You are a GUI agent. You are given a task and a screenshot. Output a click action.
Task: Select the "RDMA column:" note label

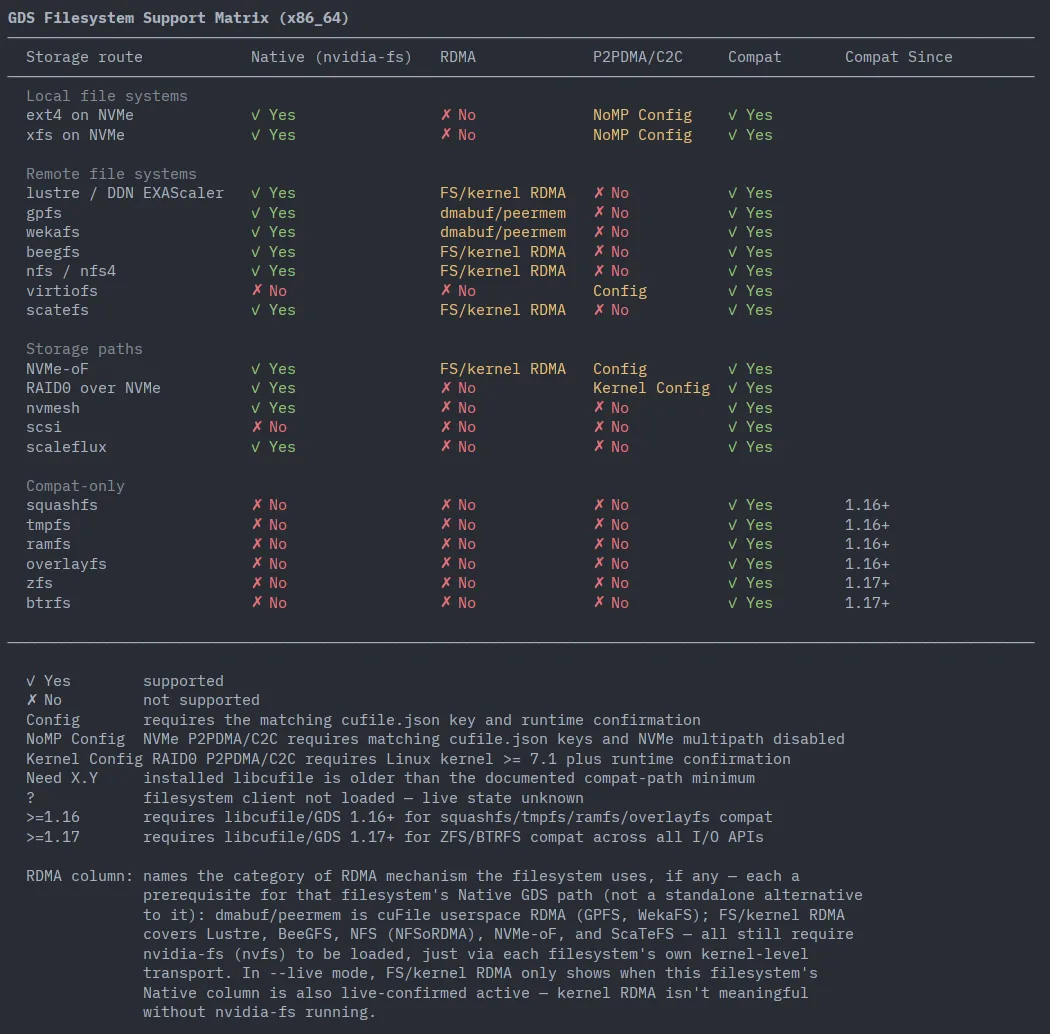point(80,876)
